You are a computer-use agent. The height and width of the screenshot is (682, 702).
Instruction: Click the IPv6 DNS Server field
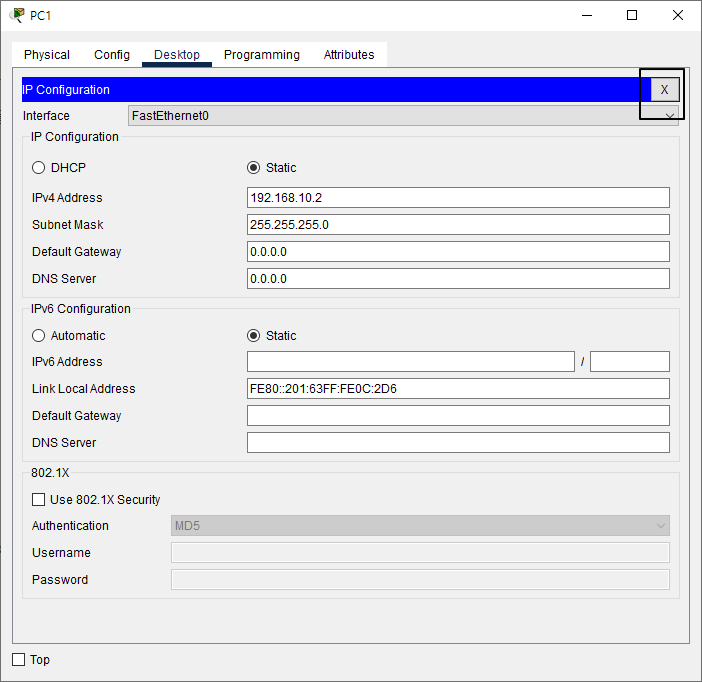(458, 442)
